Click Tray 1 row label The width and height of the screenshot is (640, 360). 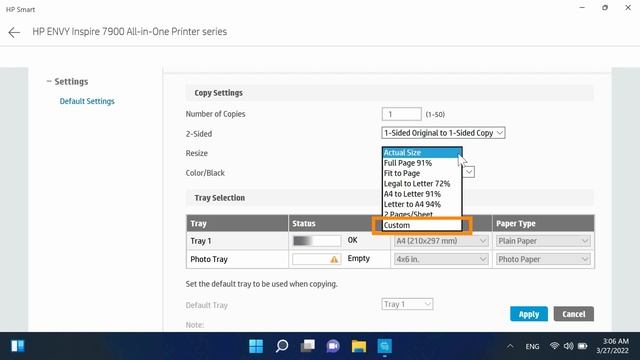[x=201, y=241]
